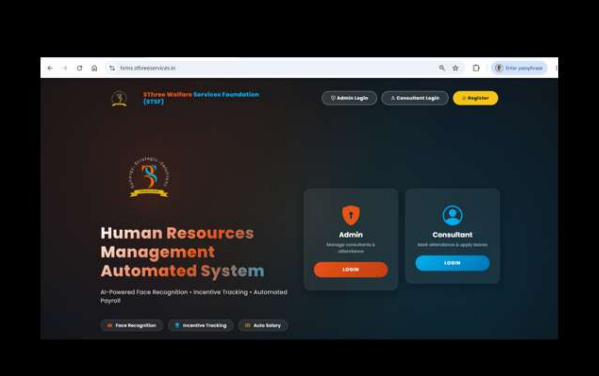Click the large S3 emblem logo
Viewport: 599px width, 376px height.
pos(149,177)
